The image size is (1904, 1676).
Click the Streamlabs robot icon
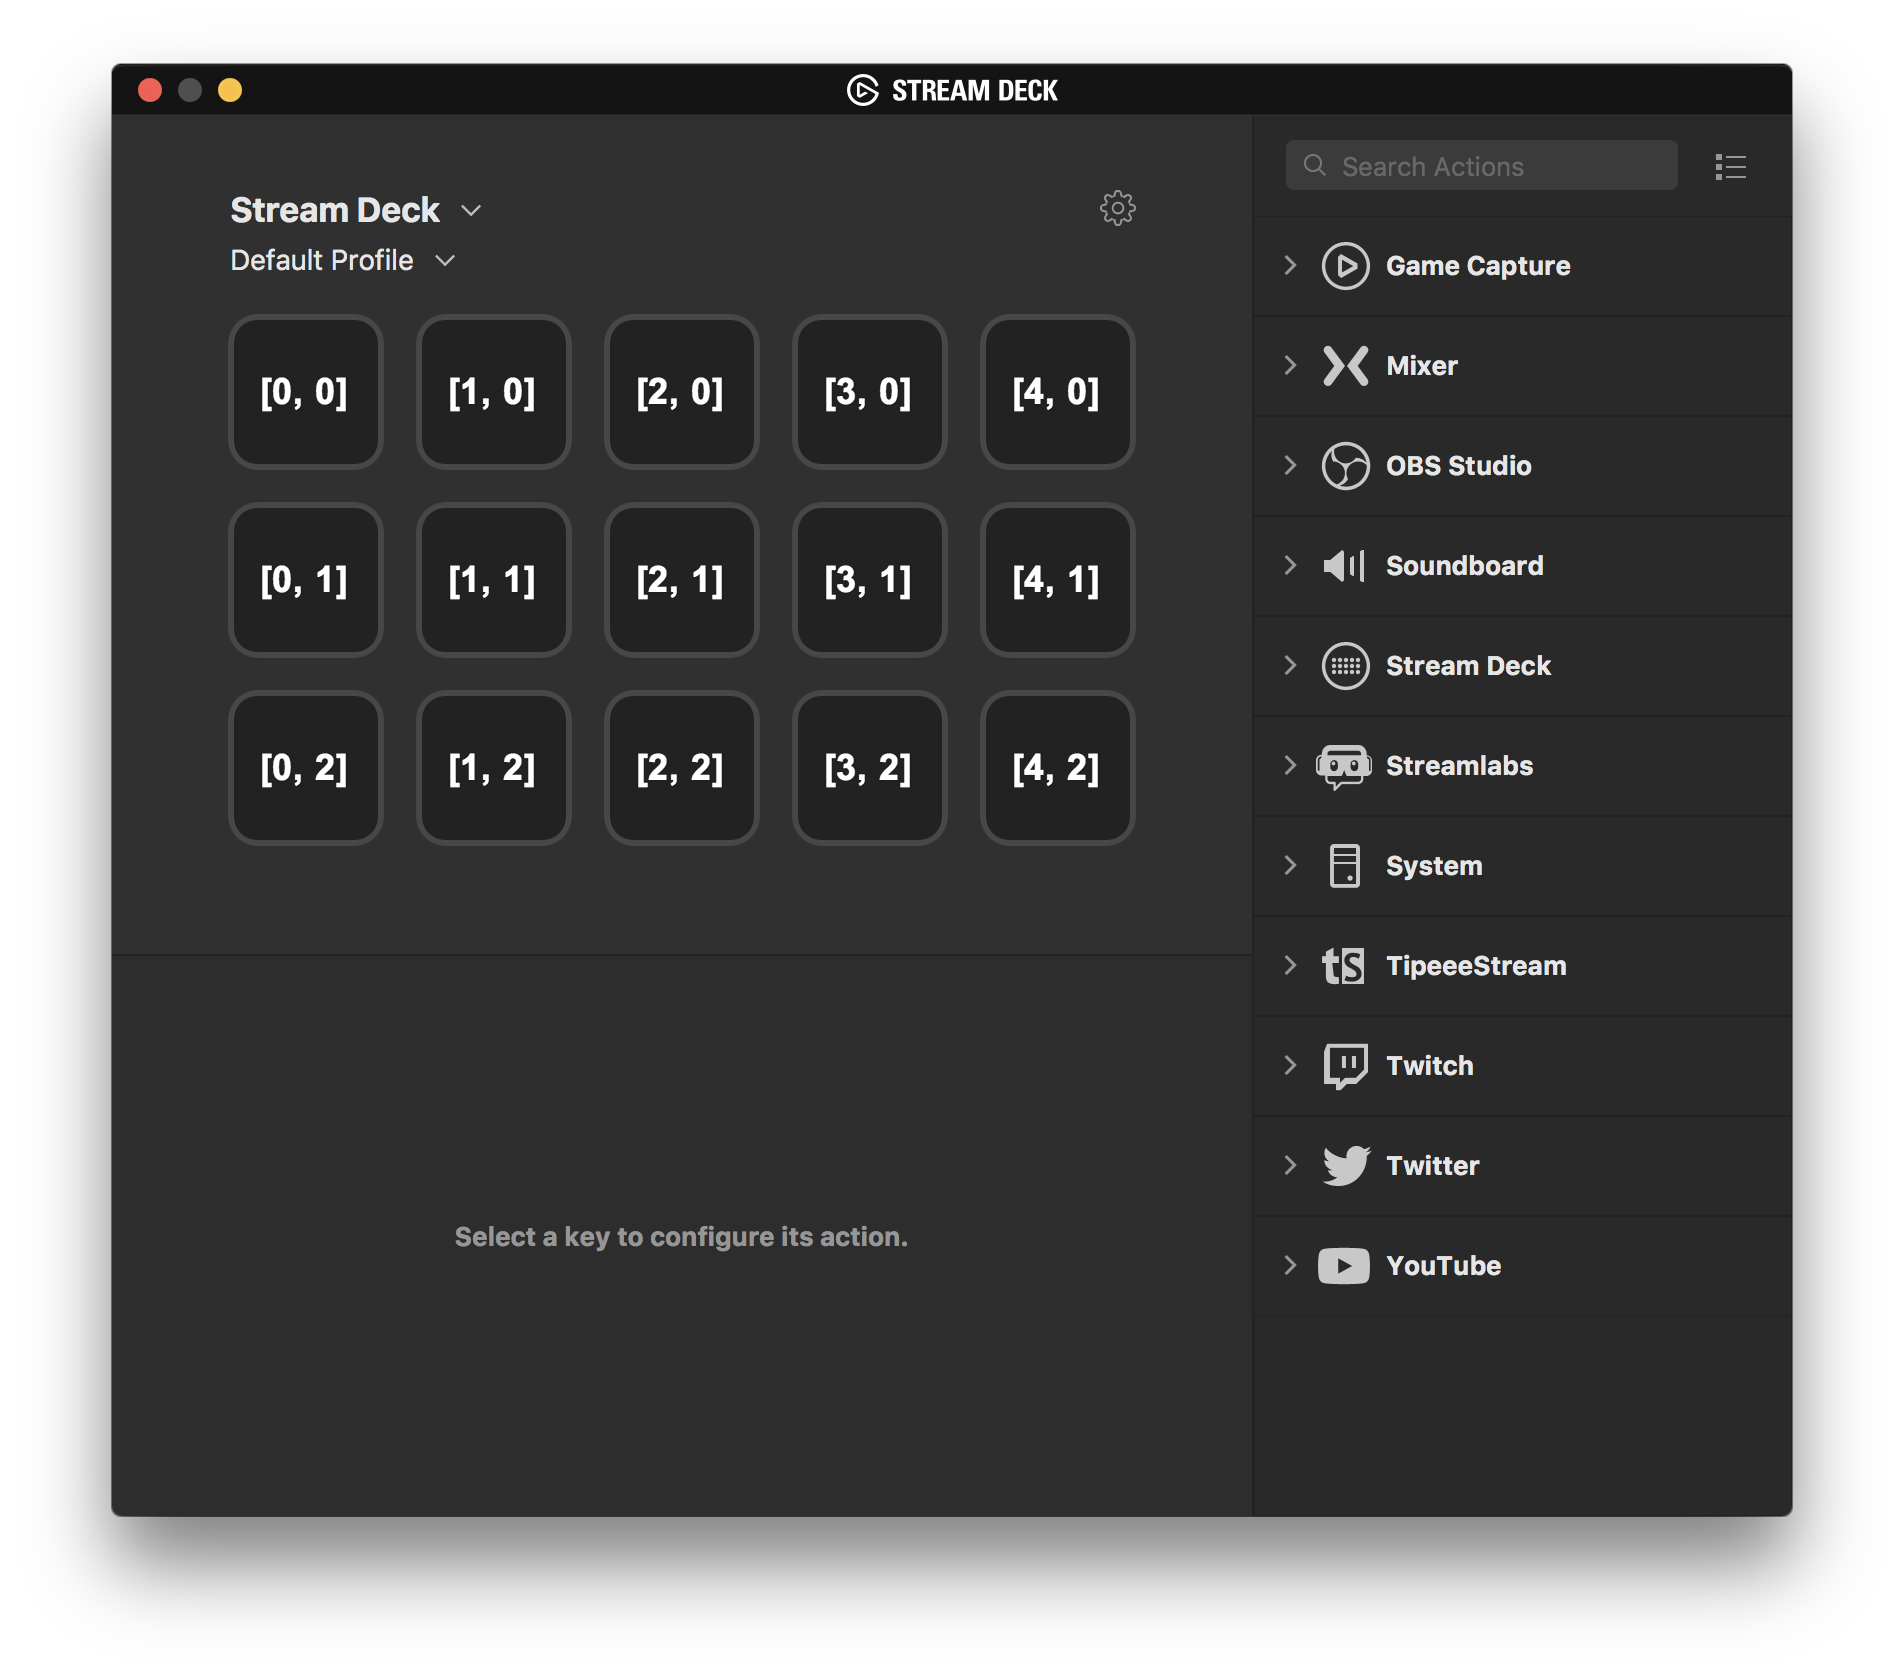[1344, 767]
